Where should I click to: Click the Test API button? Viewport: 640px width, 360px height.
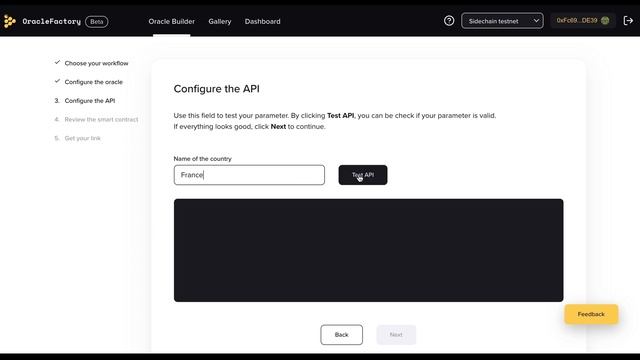tap(363, 175)
